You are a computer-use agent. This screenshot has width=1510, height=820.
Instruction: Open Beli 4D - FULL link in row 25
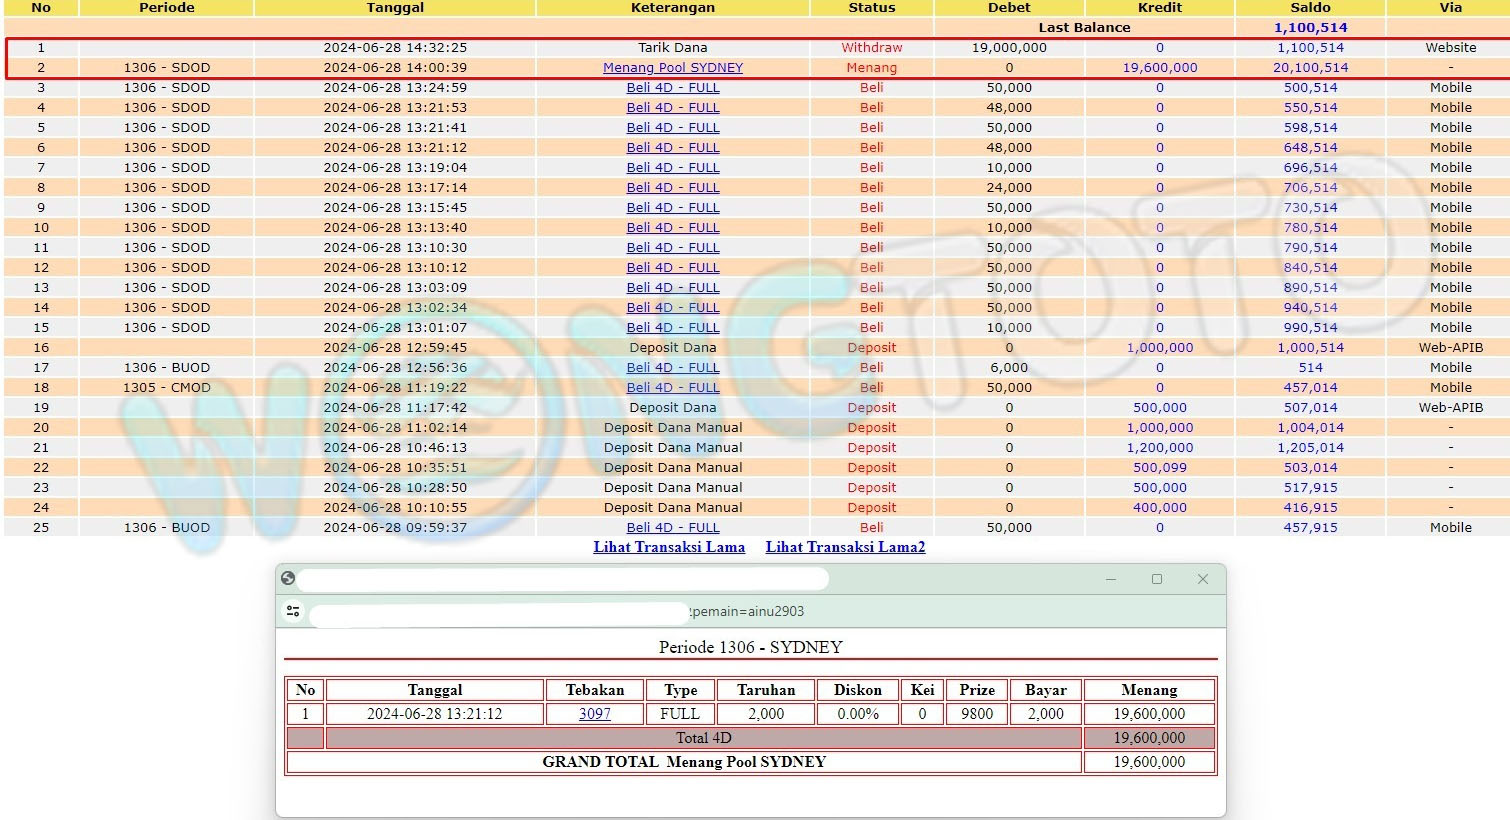pyautogui.click(x=672, y=528)
